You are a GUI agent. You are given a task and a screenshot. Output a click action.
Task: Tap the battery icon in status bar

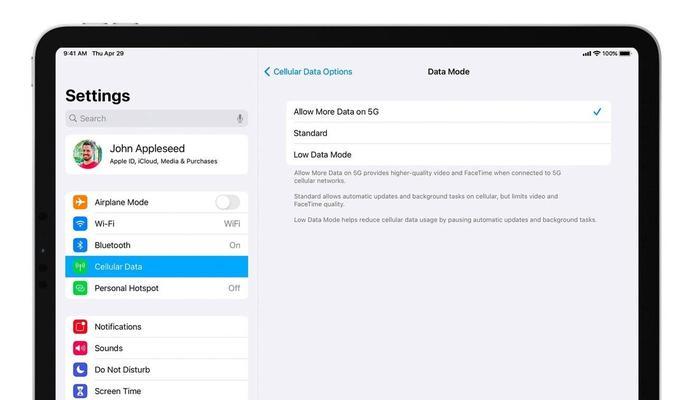tap(625, 53)
